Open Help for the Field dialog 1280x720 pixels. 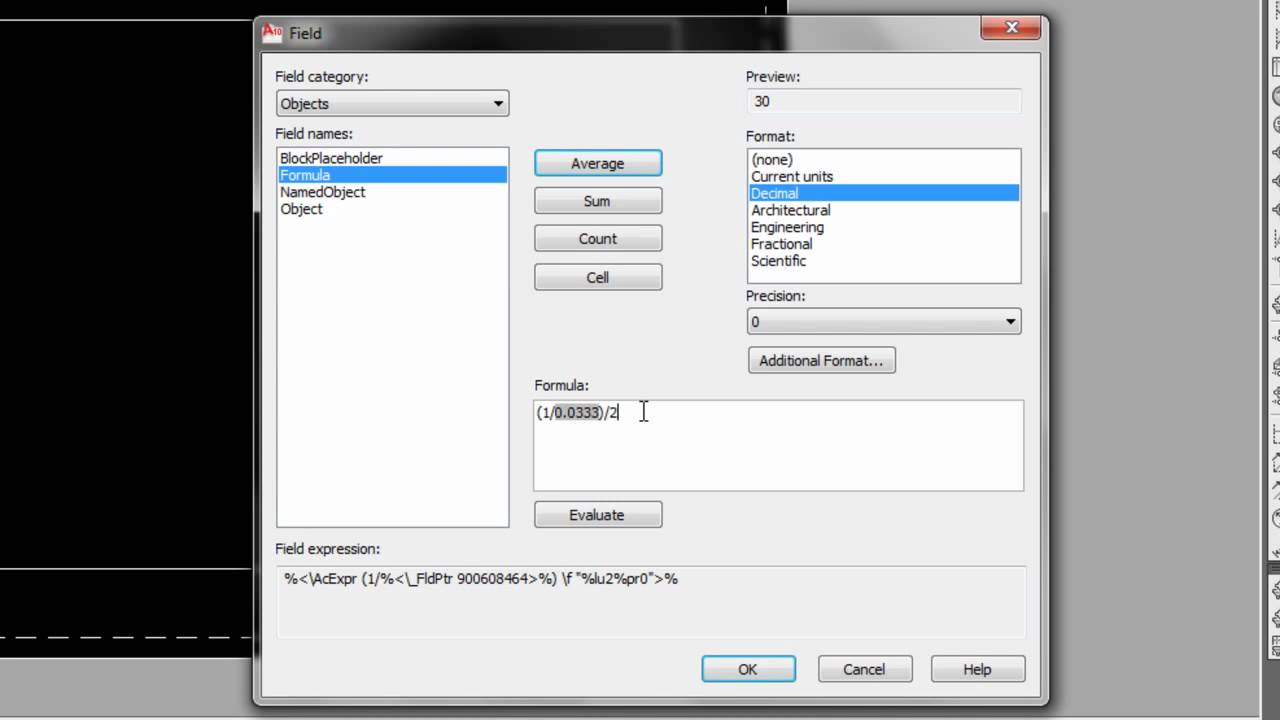click(977, 669)
